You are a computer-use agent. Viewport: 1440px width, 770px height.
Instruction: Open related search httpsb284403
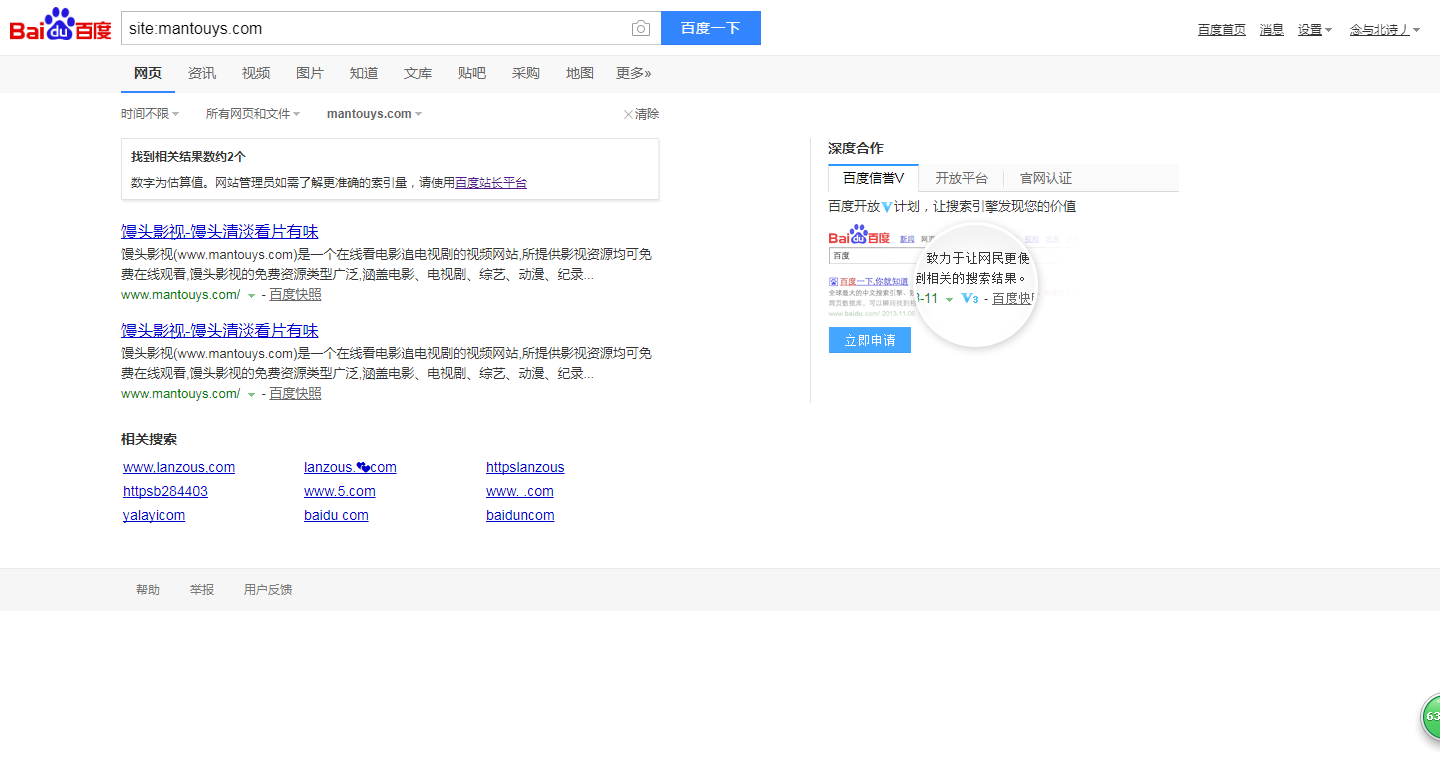[165, 491]
